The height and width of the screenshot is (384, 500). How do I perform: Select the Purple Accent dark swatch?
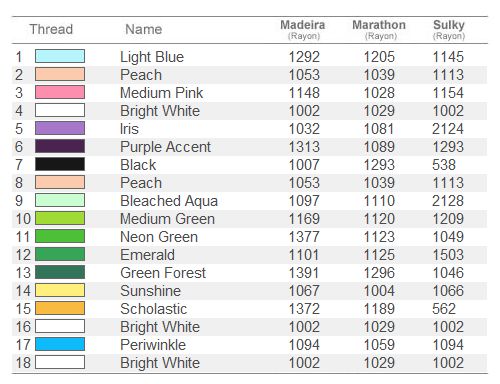60,146
